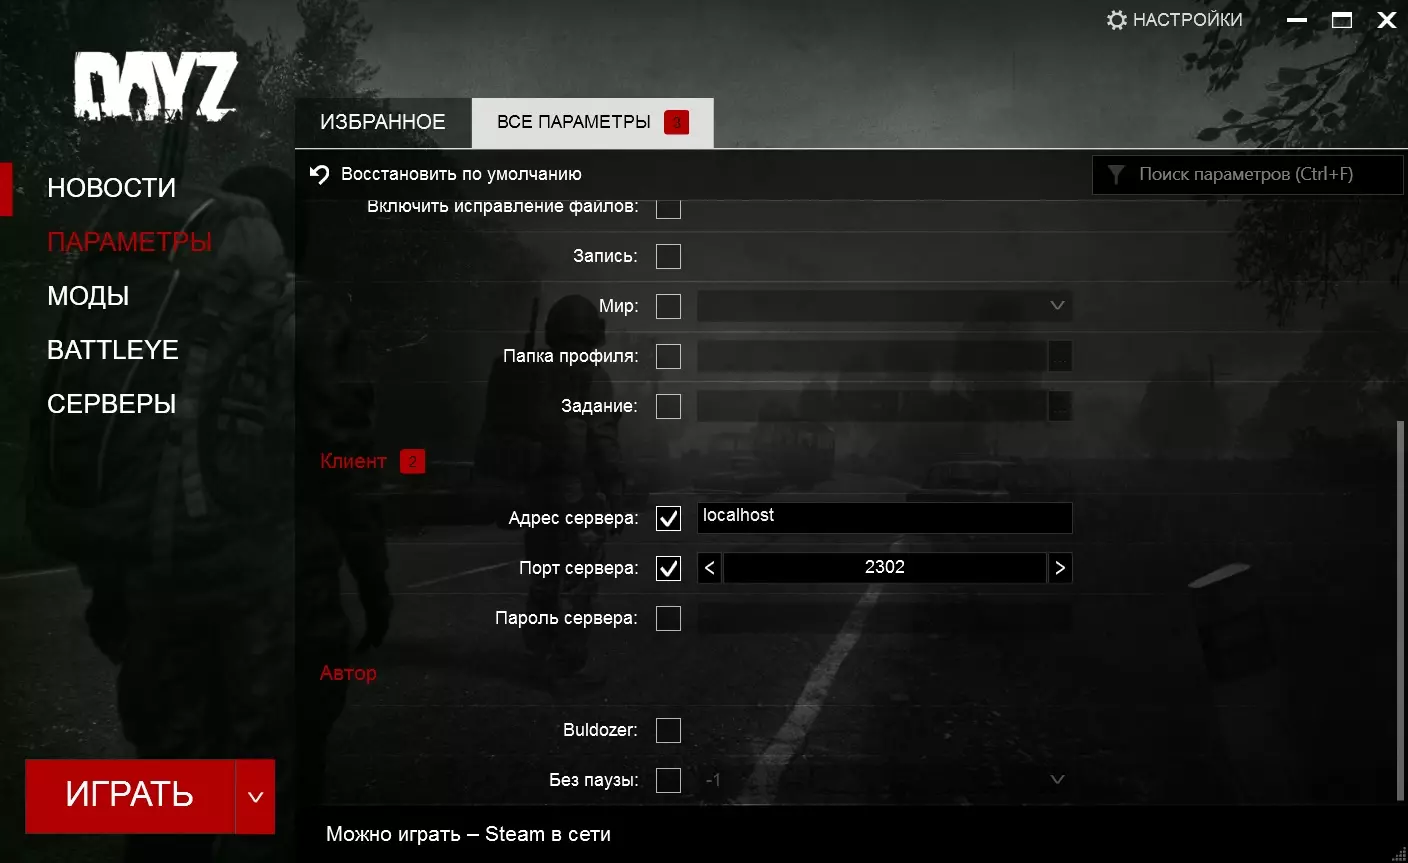
Task: Enable the Пароль сервера checkbox
Action: [x=668, y=618]
